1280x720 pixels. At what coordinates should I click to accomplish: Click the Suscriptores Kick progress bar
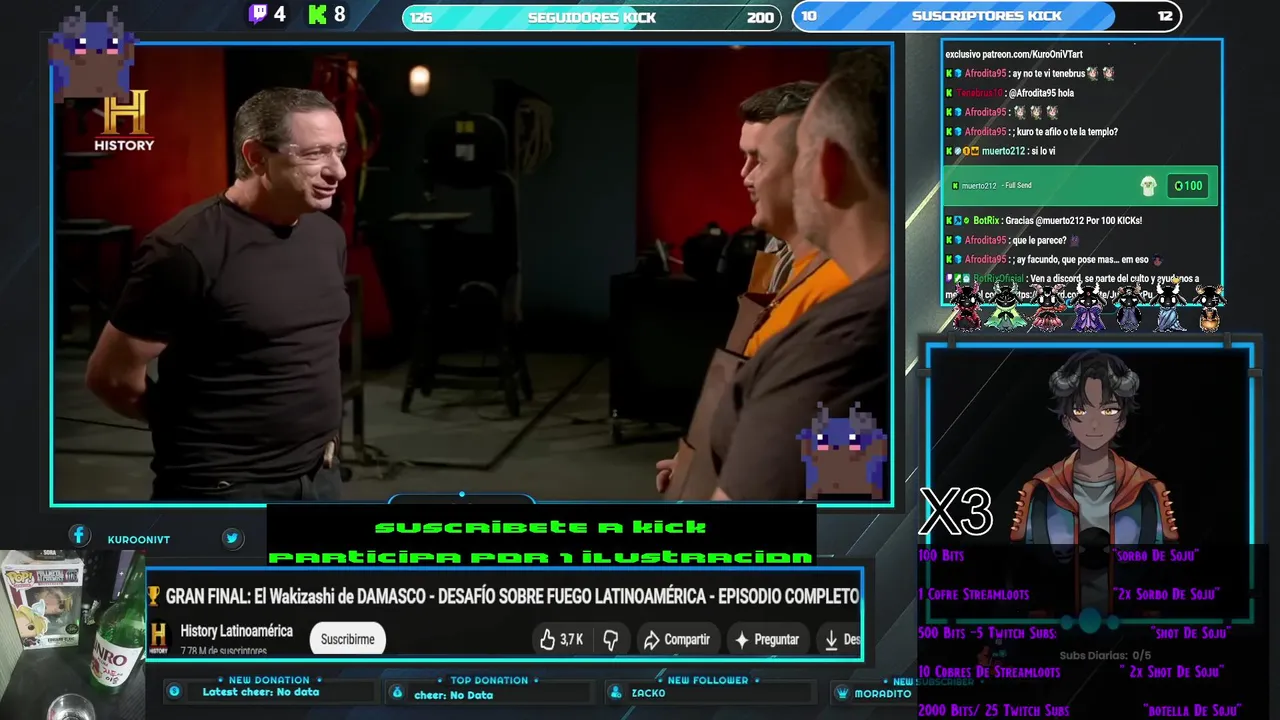986,16
